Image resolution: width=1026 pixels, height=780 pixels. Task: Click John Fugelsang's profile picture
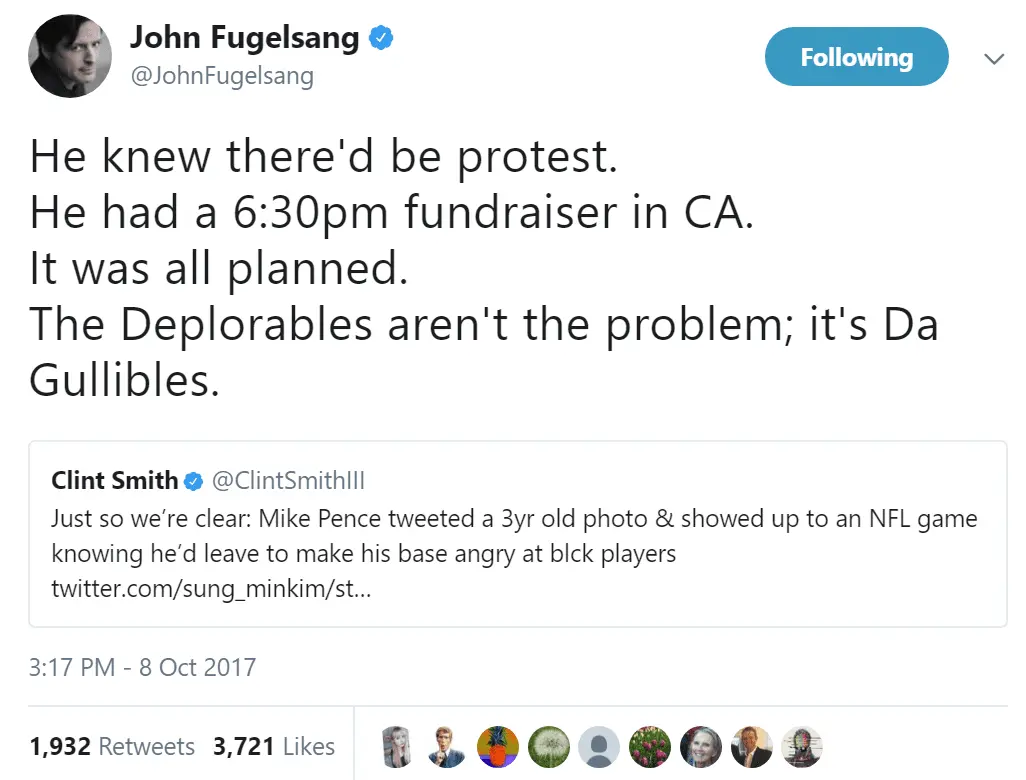(x=70, y=56)
